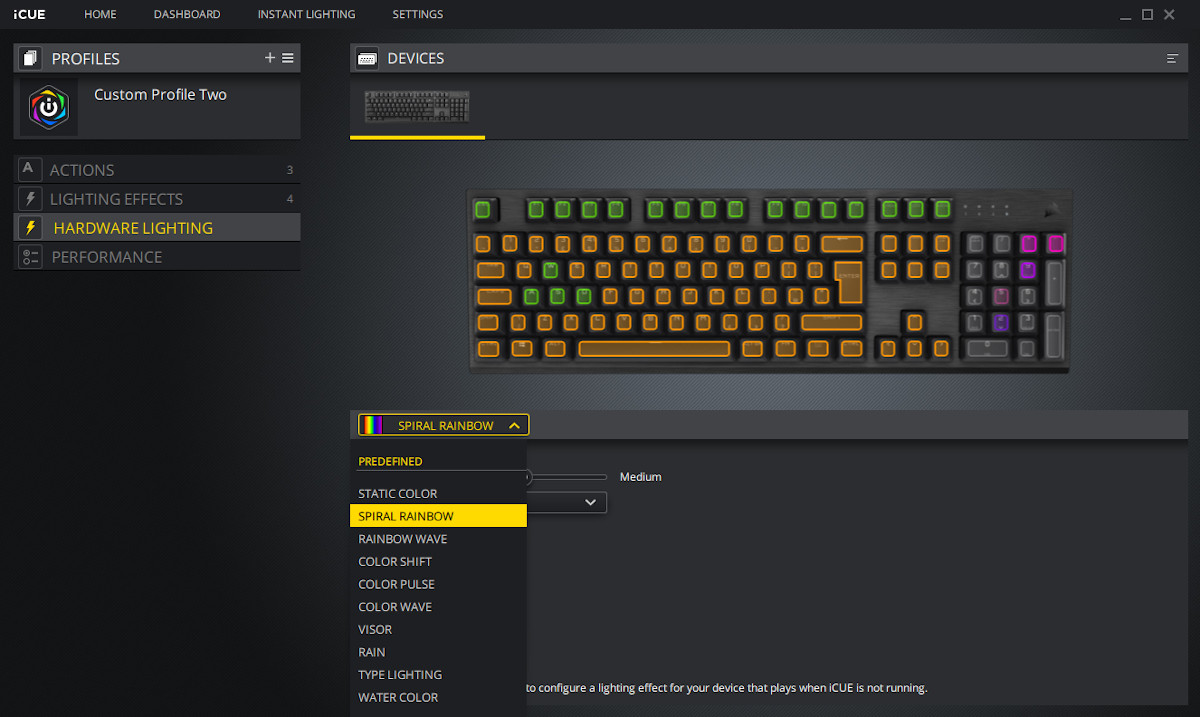Select the Actions section icon
Screen dimensions: 1200x717
click(29, 169)
